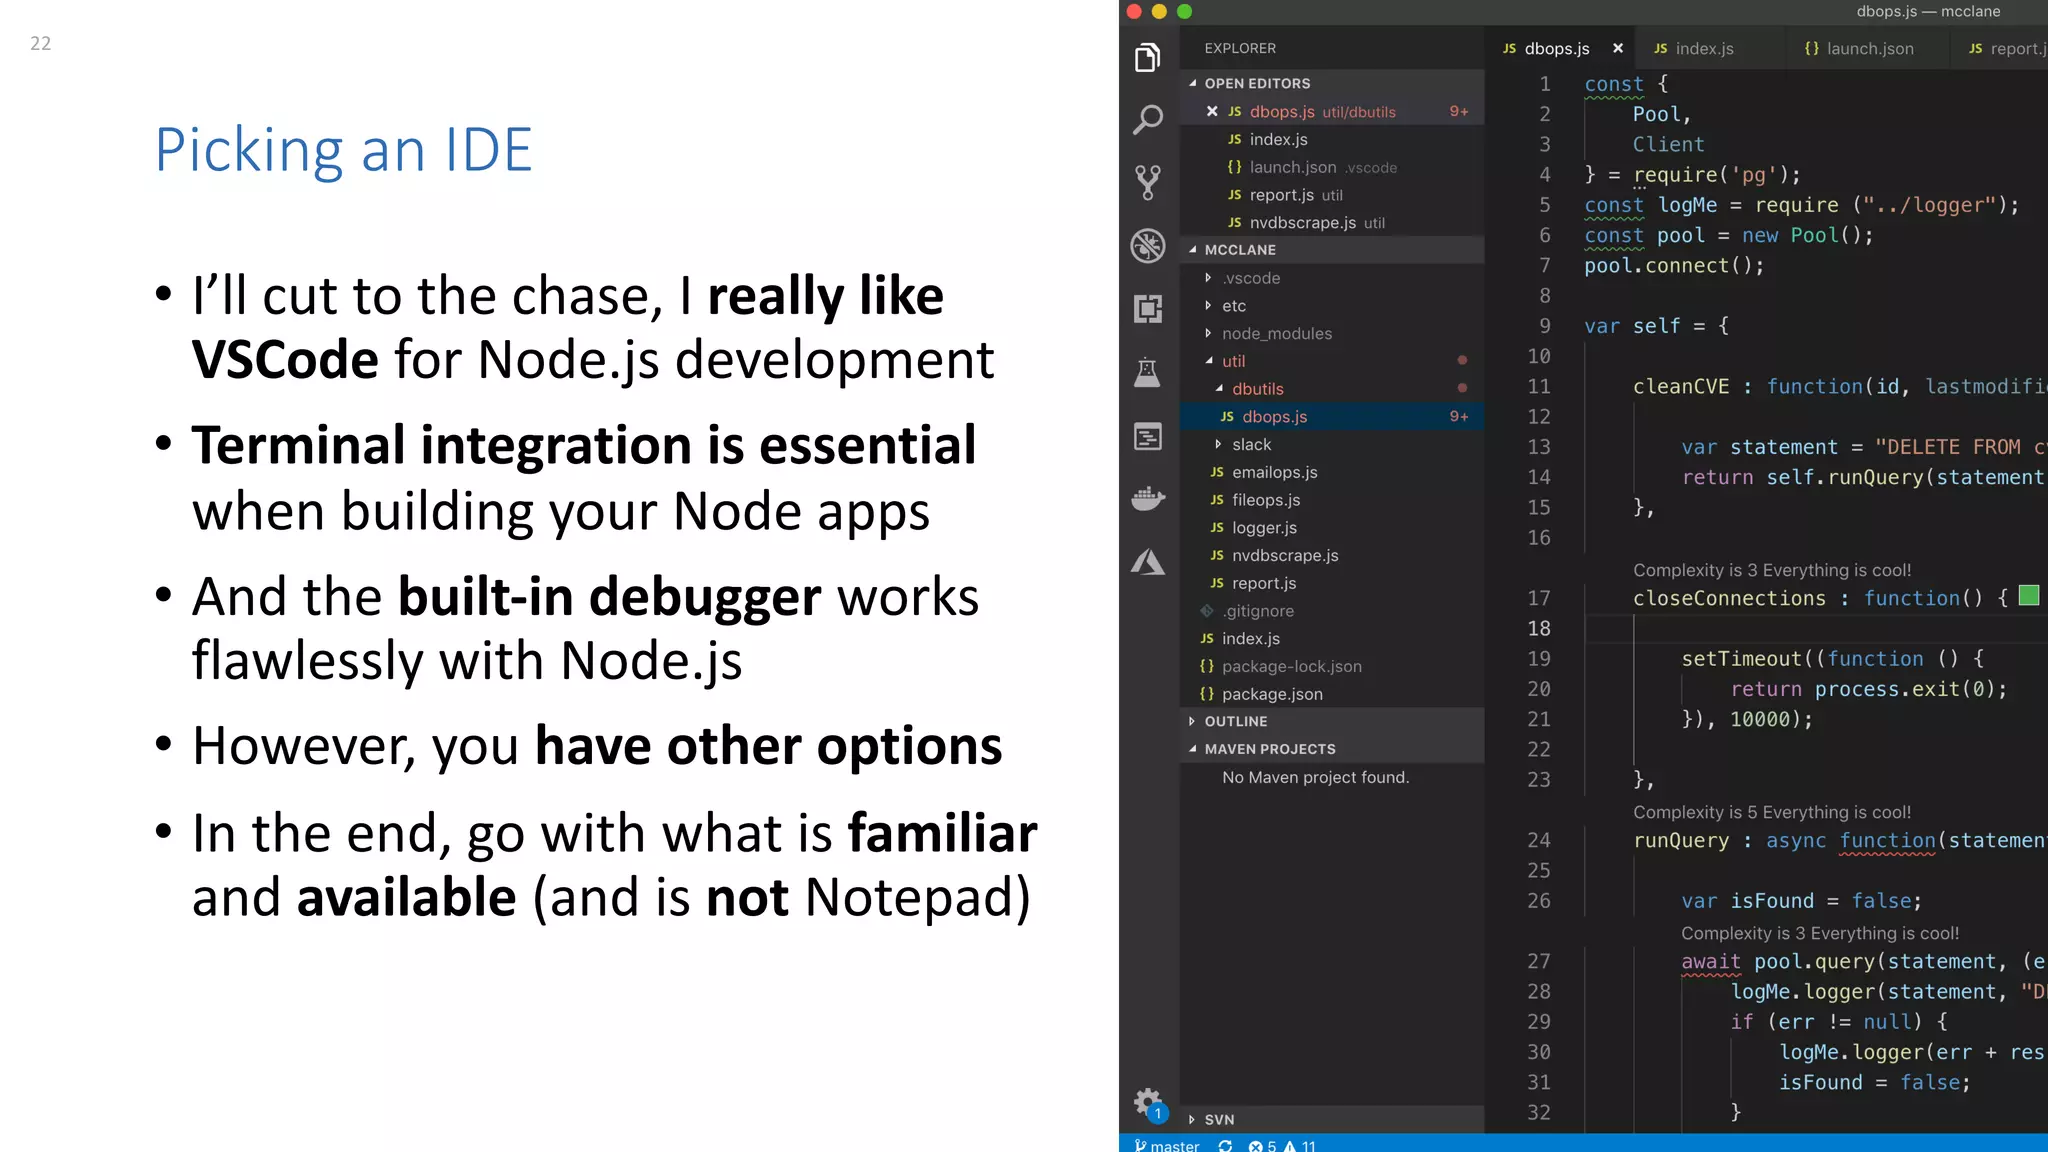The height and width of the screenshot is (1152, 2048).
Task: Open the Source Control view icon
Action: (1148, 182)
